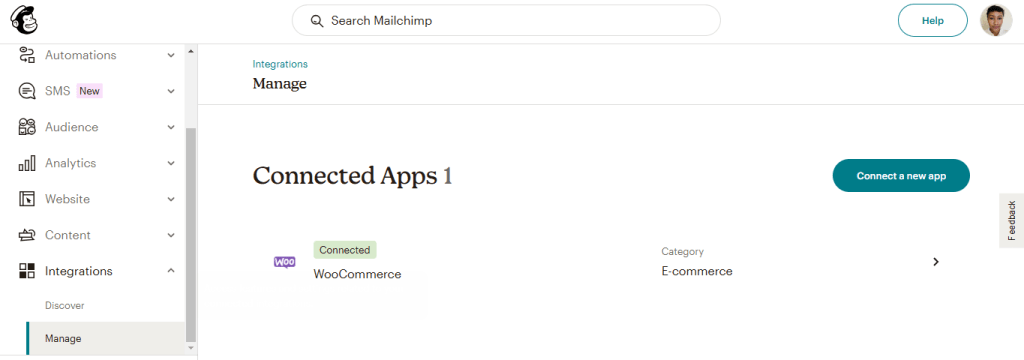This screenshot has width=1024, height=360.
Task: Click the WooCommerce app name
Action: pyautogui.click(x=357, y=274)
